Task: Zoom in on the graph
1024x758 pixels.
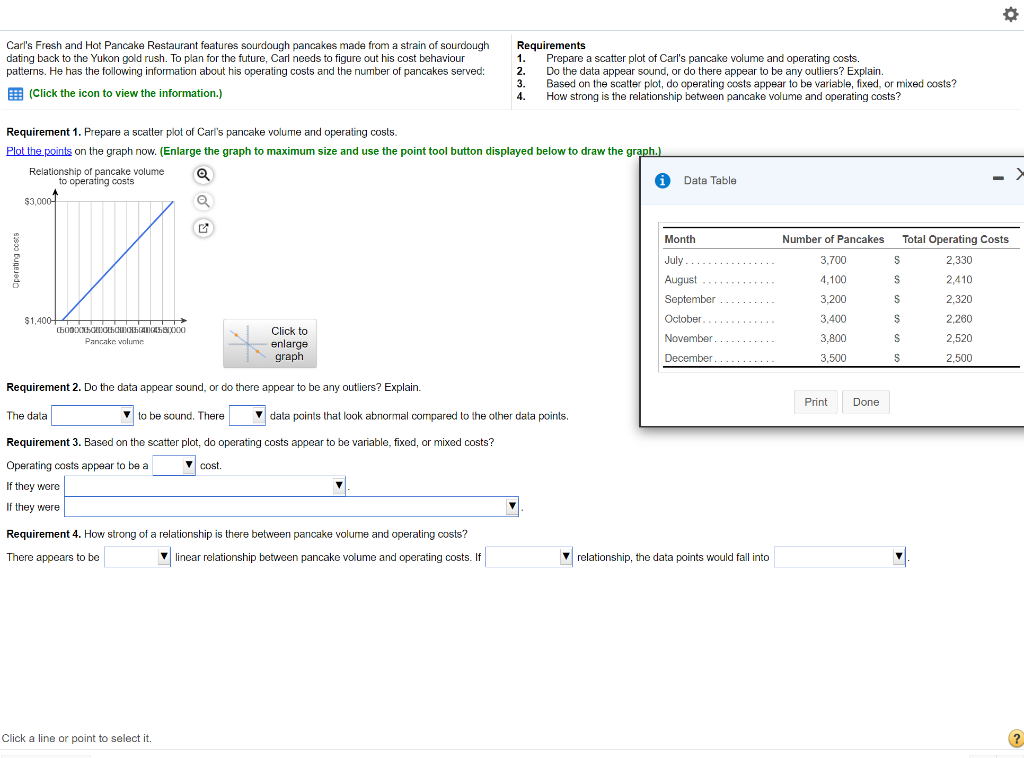Action: click(x=203, y=174)
